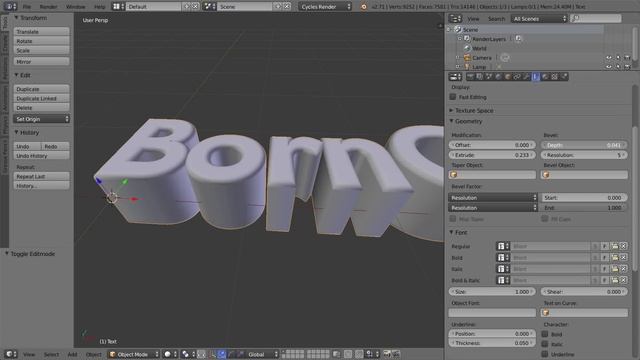Viewport: 640px width, 360px height.
Task: Click the 3D view editor type icon
Action: [11, 354]
